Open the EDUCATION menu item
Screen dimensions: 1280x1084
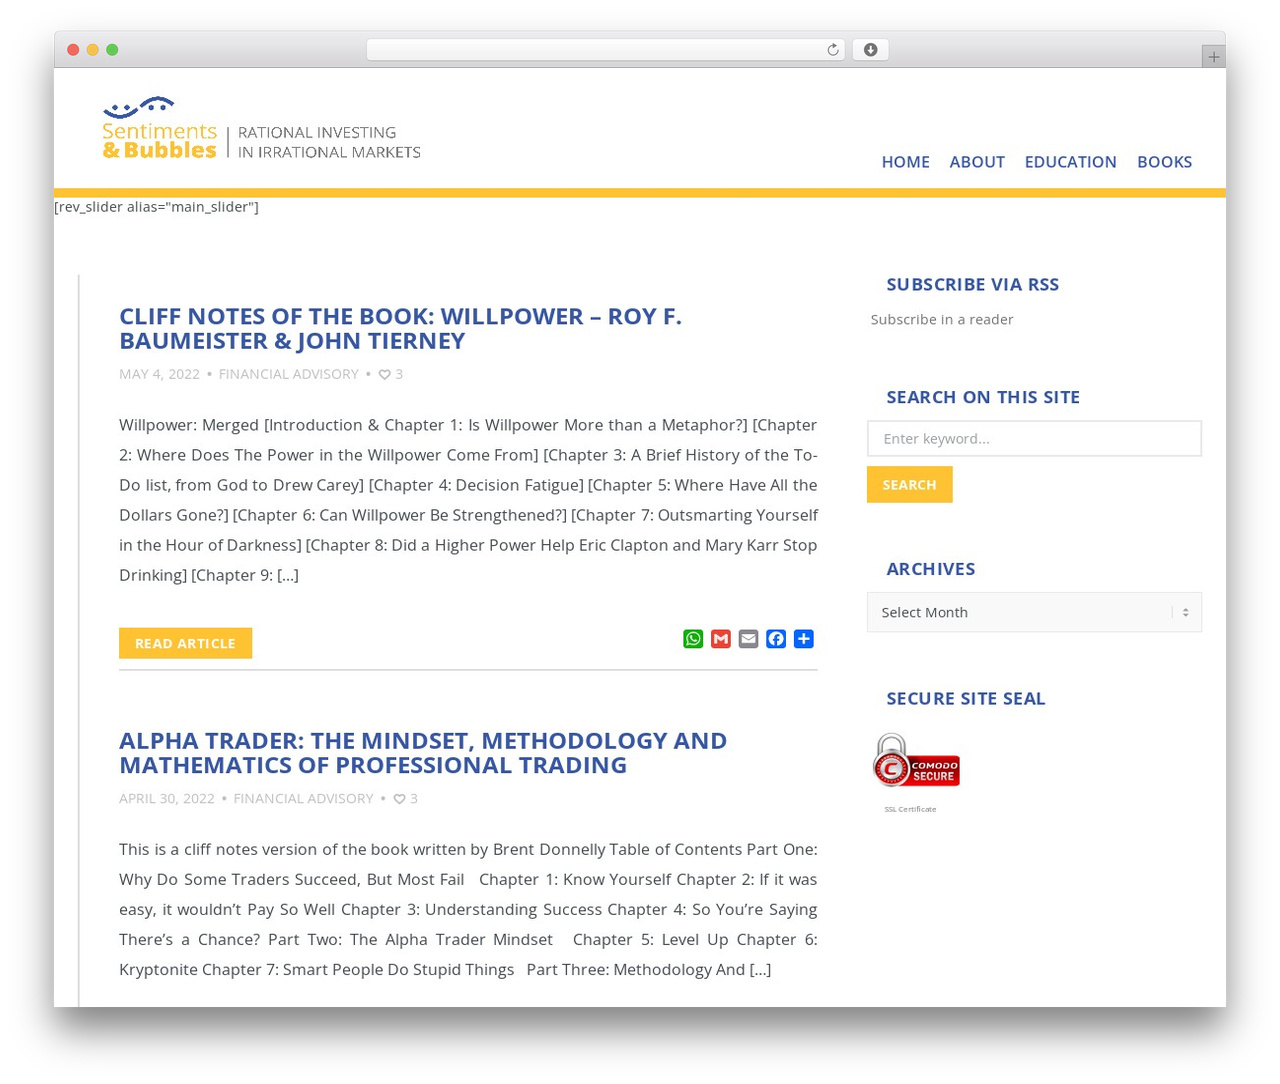[x=1070, y=162]
